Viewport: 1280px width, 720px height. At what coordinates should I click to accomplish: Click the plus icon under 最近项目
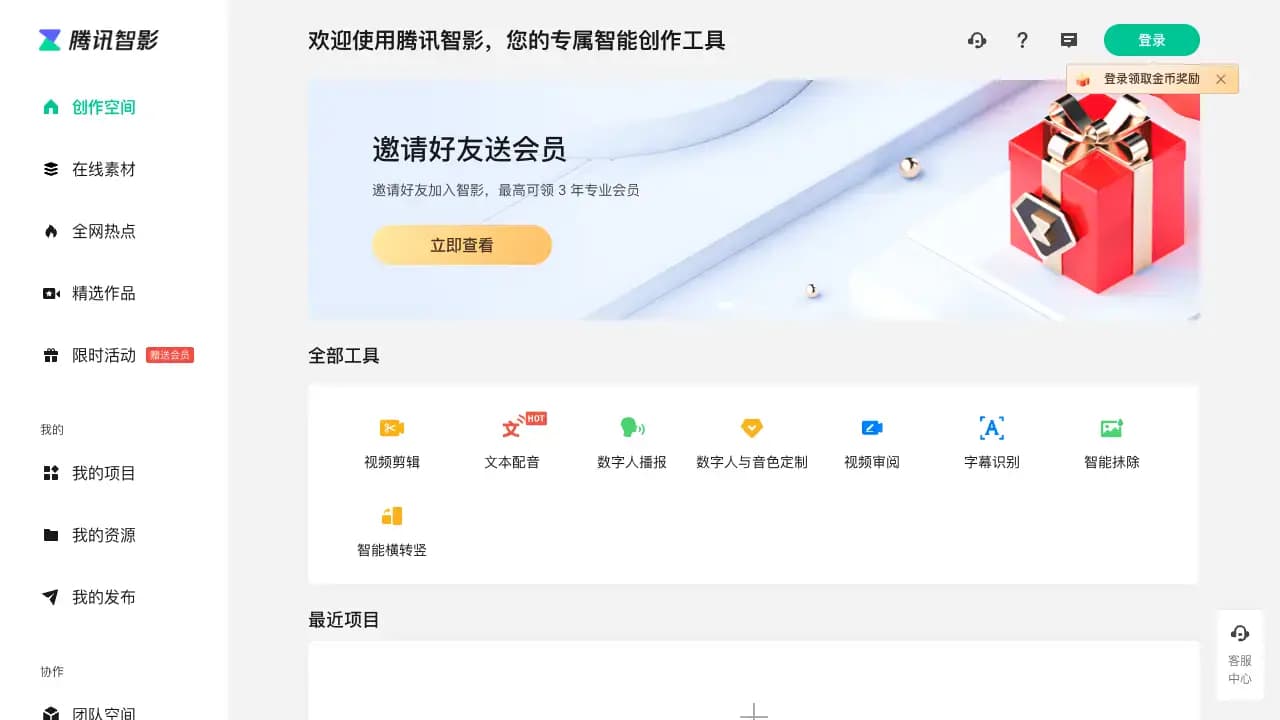[753, 711]
